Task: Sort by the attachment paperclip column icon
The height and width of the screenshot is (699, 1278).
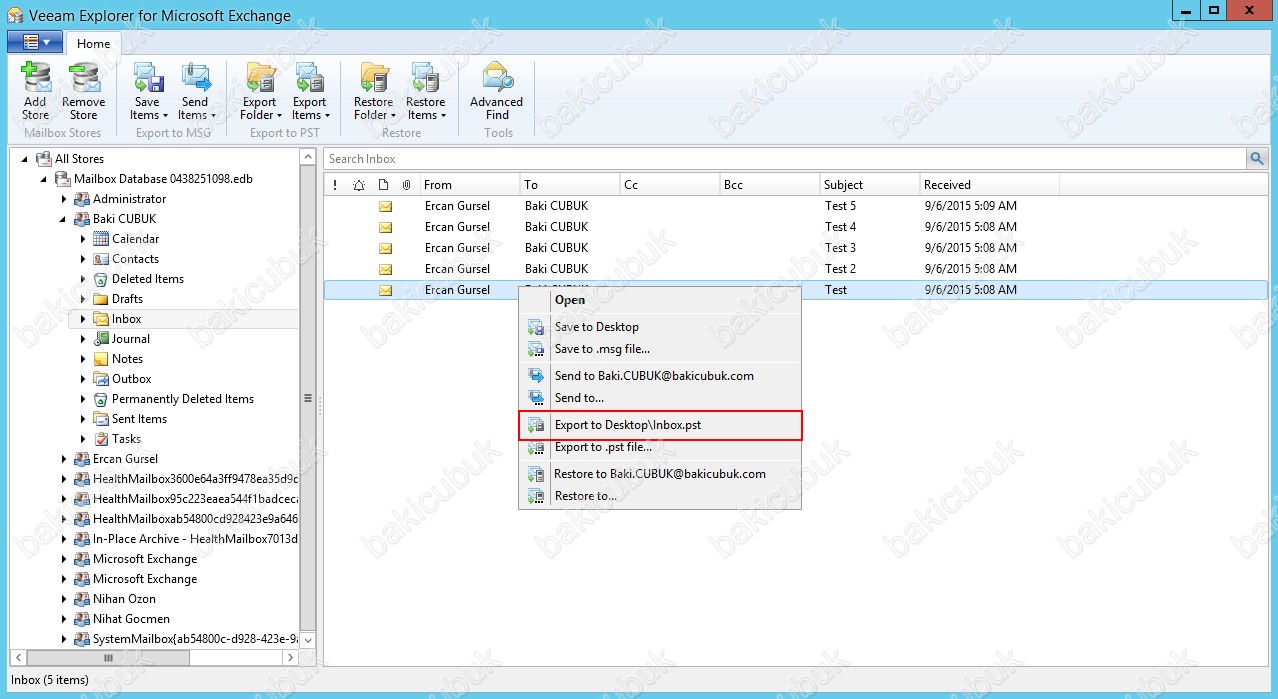Action: click(406, 185)
